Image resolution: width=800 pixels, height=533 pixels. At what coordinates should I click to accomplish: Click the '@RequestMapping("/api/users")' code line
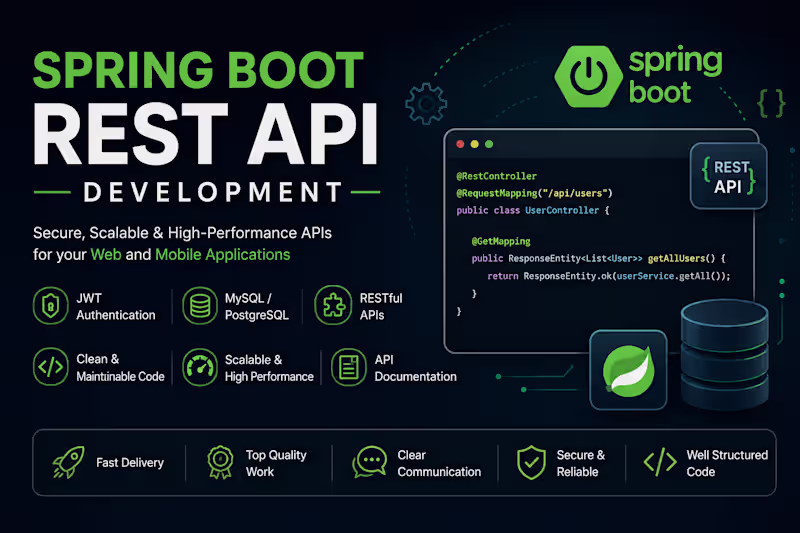[x=534, y=193]
